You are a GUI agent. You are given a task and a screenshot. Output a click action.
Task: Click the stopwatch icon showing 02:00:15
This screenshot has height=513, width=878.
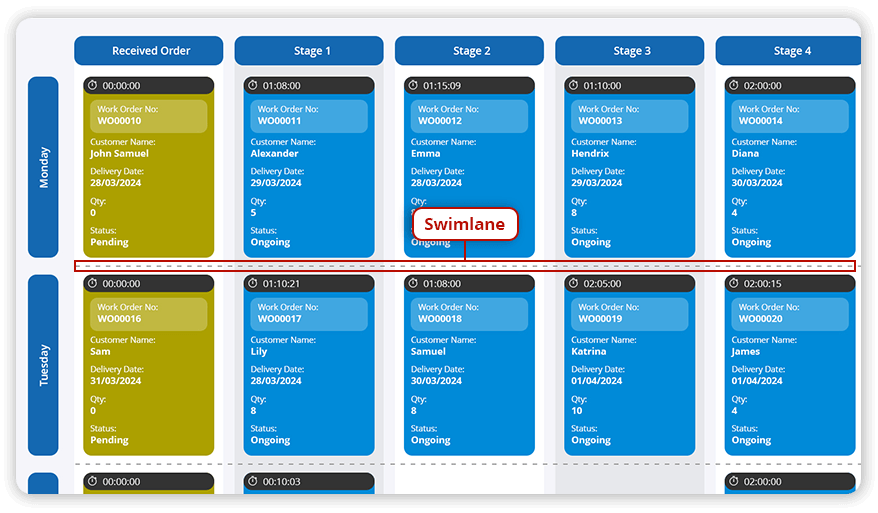[x=733, y=284]
